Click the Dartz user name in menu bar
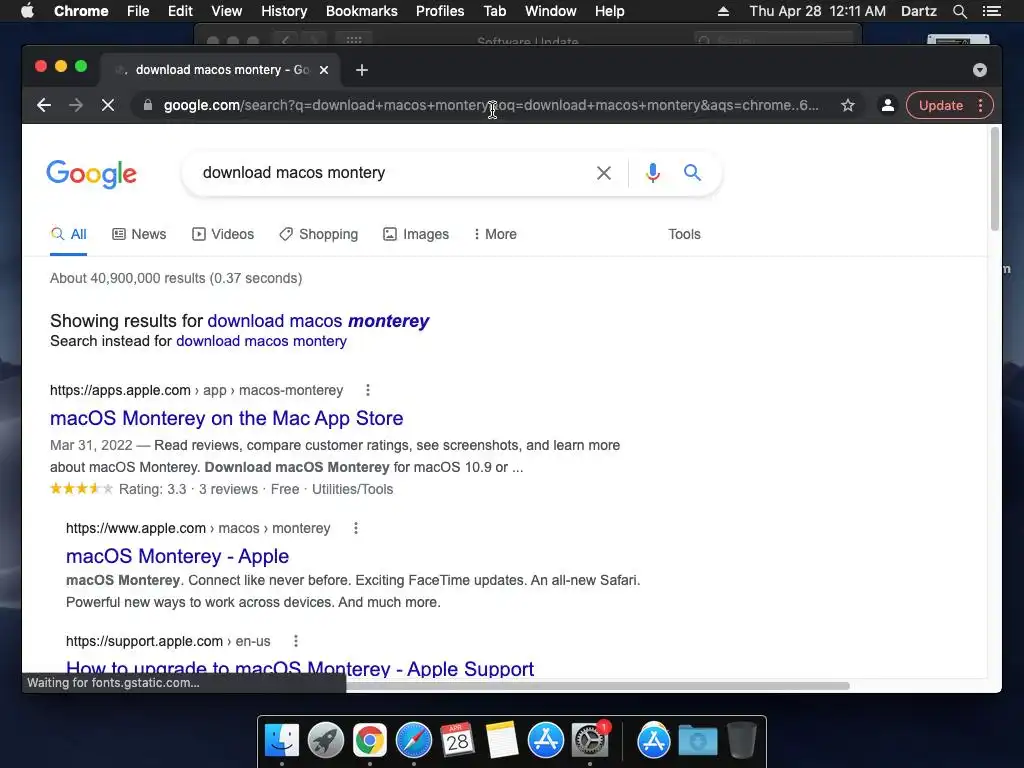 tap(919, 11)
